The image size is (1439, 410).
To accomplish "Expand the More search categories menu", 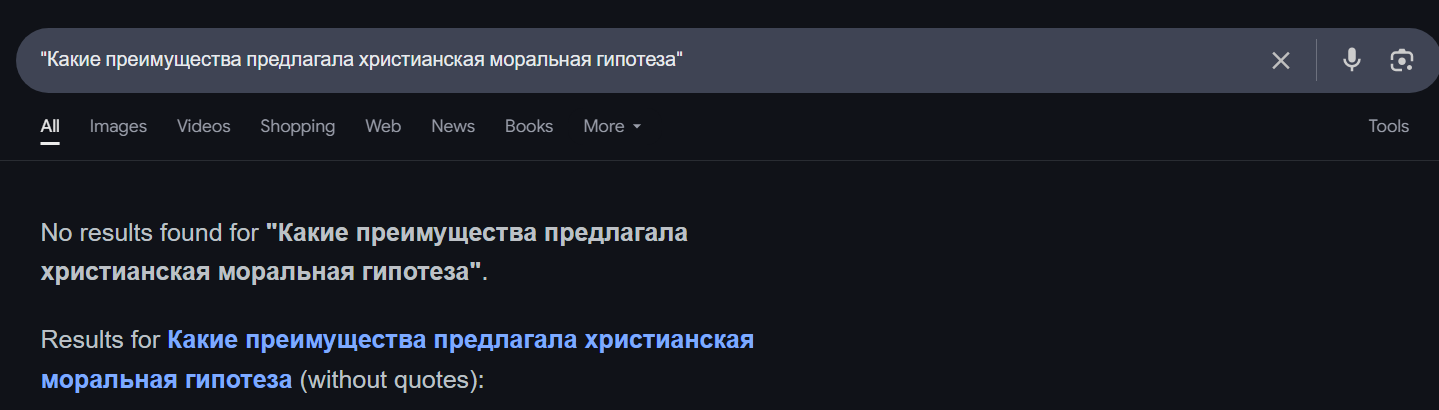I will [612, 126].
